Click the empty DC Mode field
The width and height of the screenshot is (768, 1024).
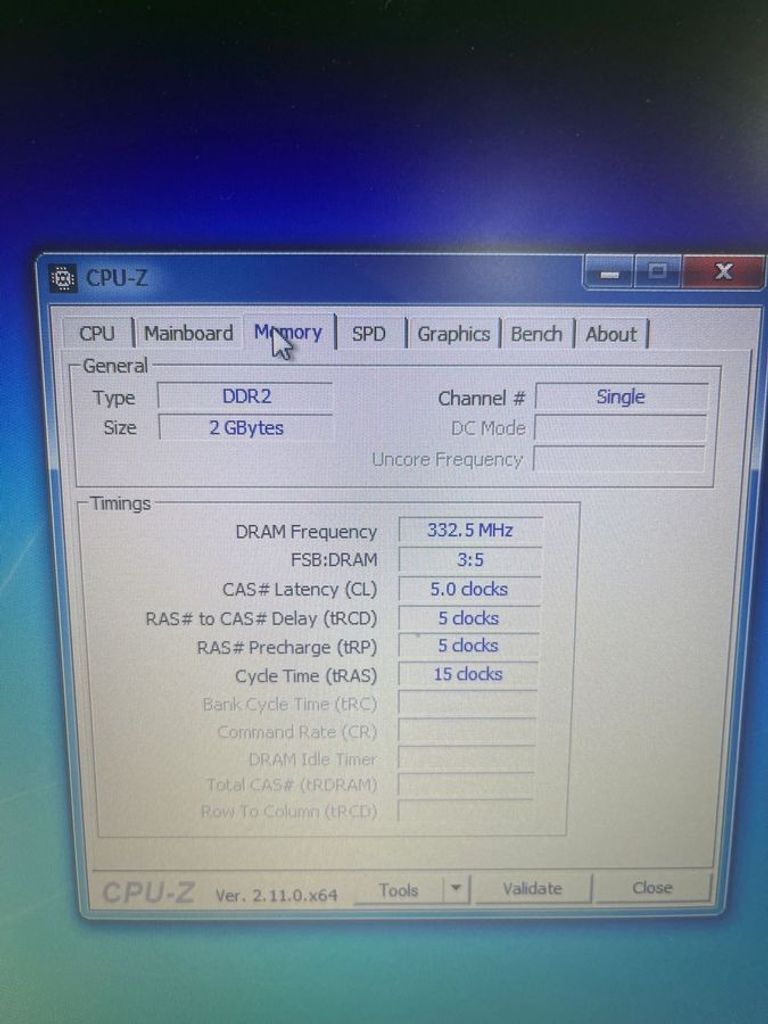(620, 428)
